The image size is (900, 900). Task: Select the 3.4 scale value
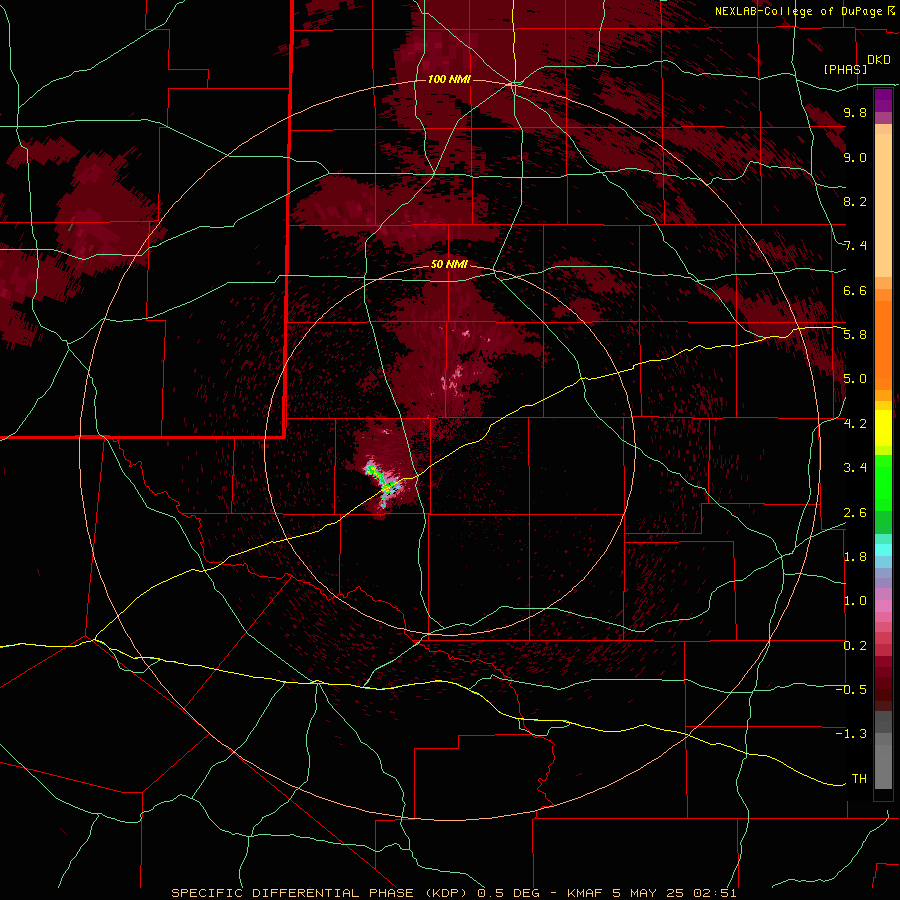click(855, 468)
